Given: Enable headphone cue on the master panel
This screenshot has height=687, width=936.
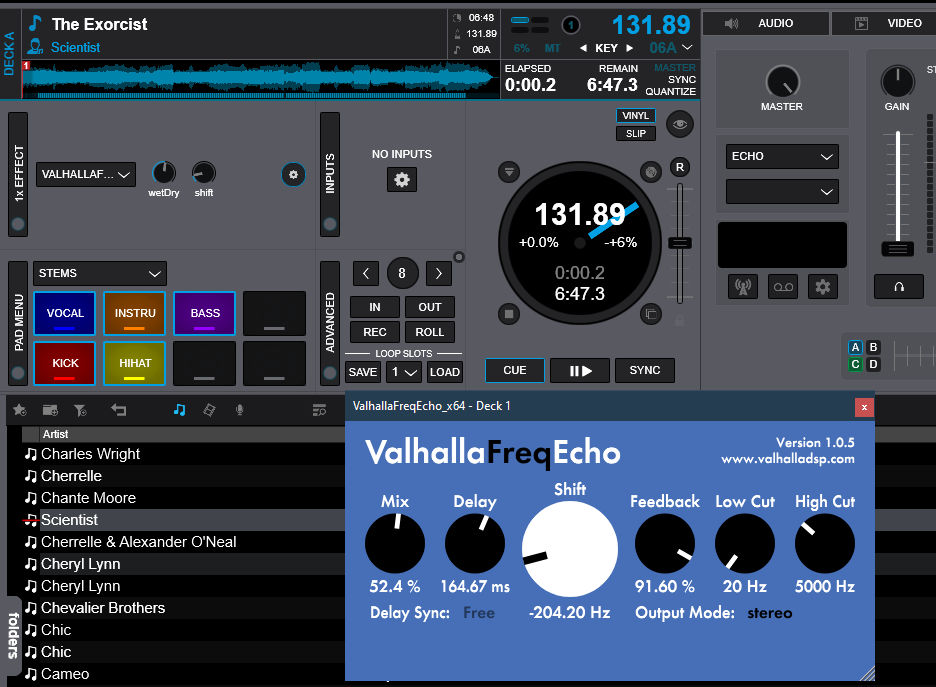Looking at the screenshot, I should click(x=897, y=286).
